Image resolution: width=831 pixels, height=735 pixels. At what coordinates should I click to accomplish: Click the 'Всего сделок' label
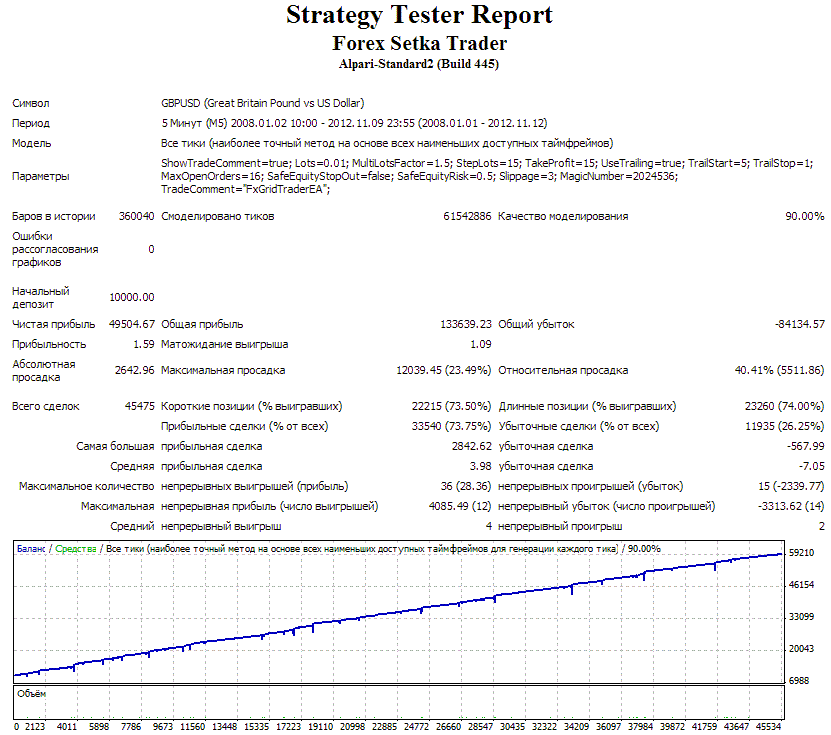pos(46,406)
